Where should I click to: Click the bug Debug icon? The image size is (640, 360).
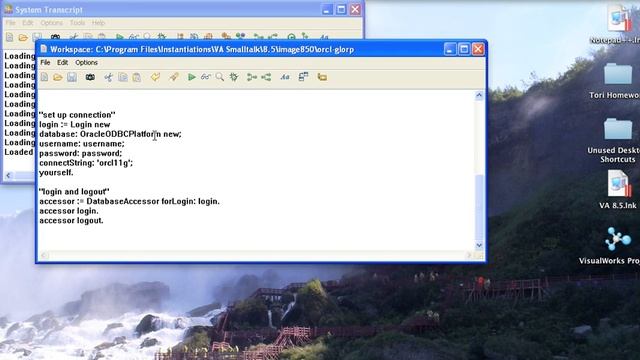click(x=234, y=77)
